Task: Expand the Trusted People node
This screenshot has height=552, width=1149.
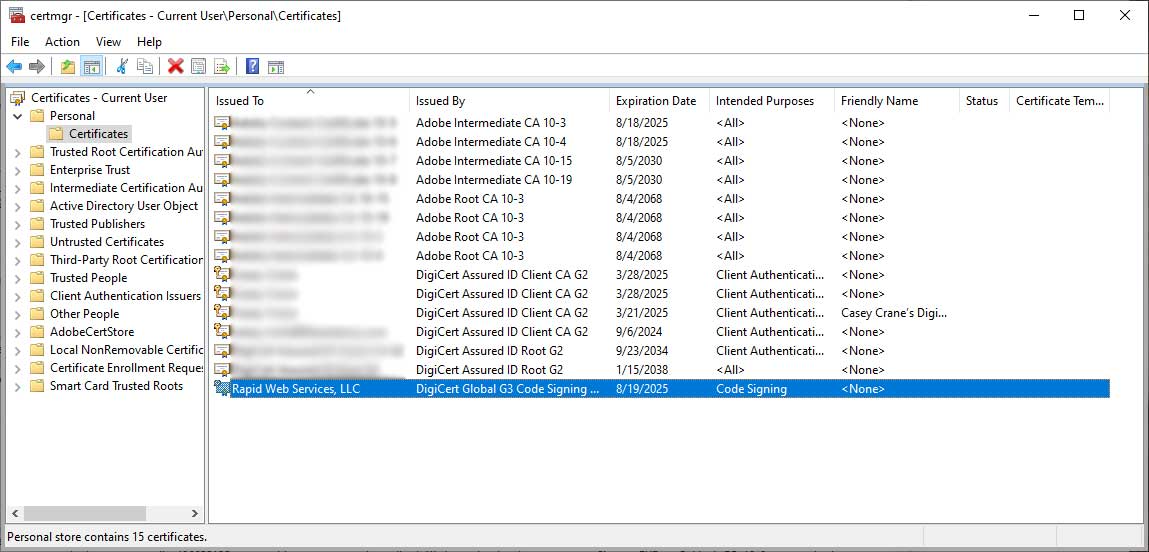Action: click(x=18, y=279)
